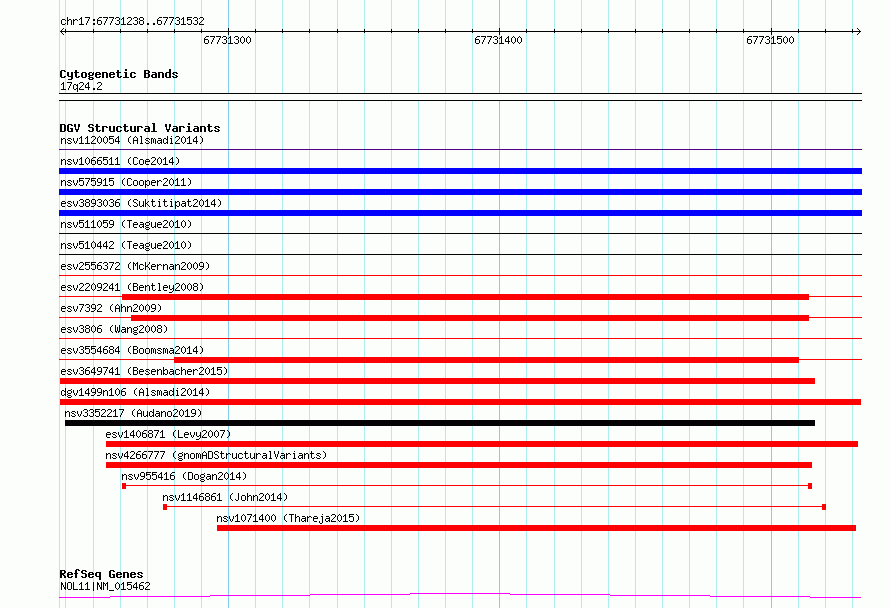Click the blue bar under nsv575915
Screen dimensions: 890x608
click(460, 192)
